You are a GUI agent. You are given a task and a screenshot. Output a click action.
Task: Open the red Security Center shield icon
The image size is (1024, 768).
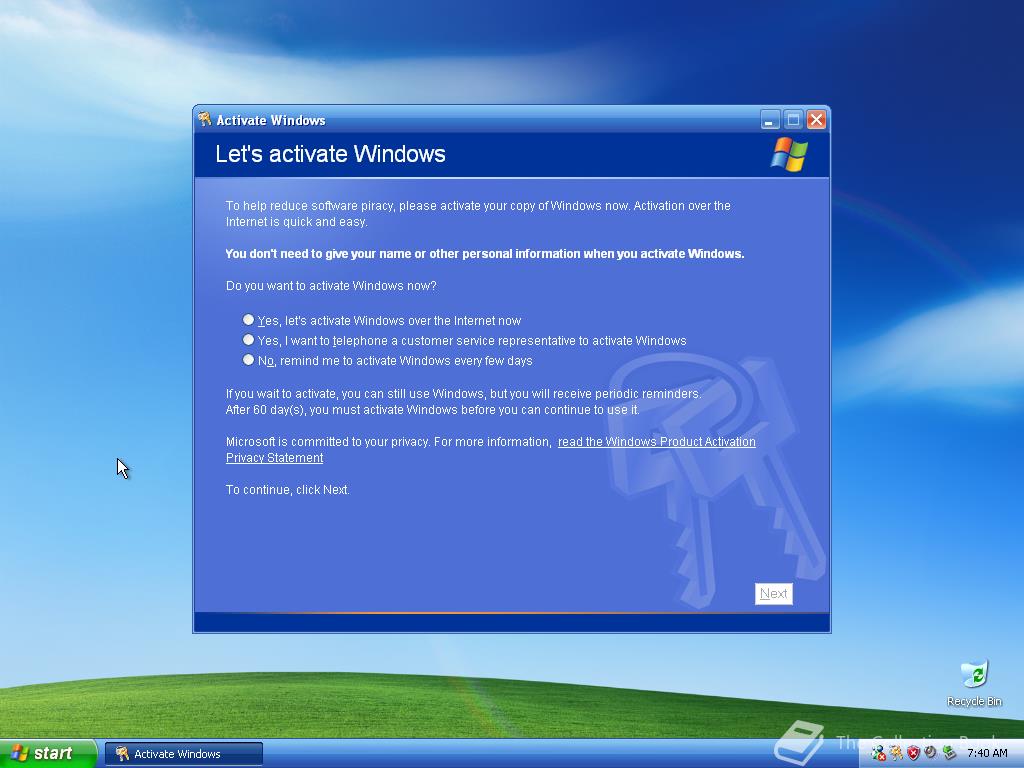tap(913, 753)
